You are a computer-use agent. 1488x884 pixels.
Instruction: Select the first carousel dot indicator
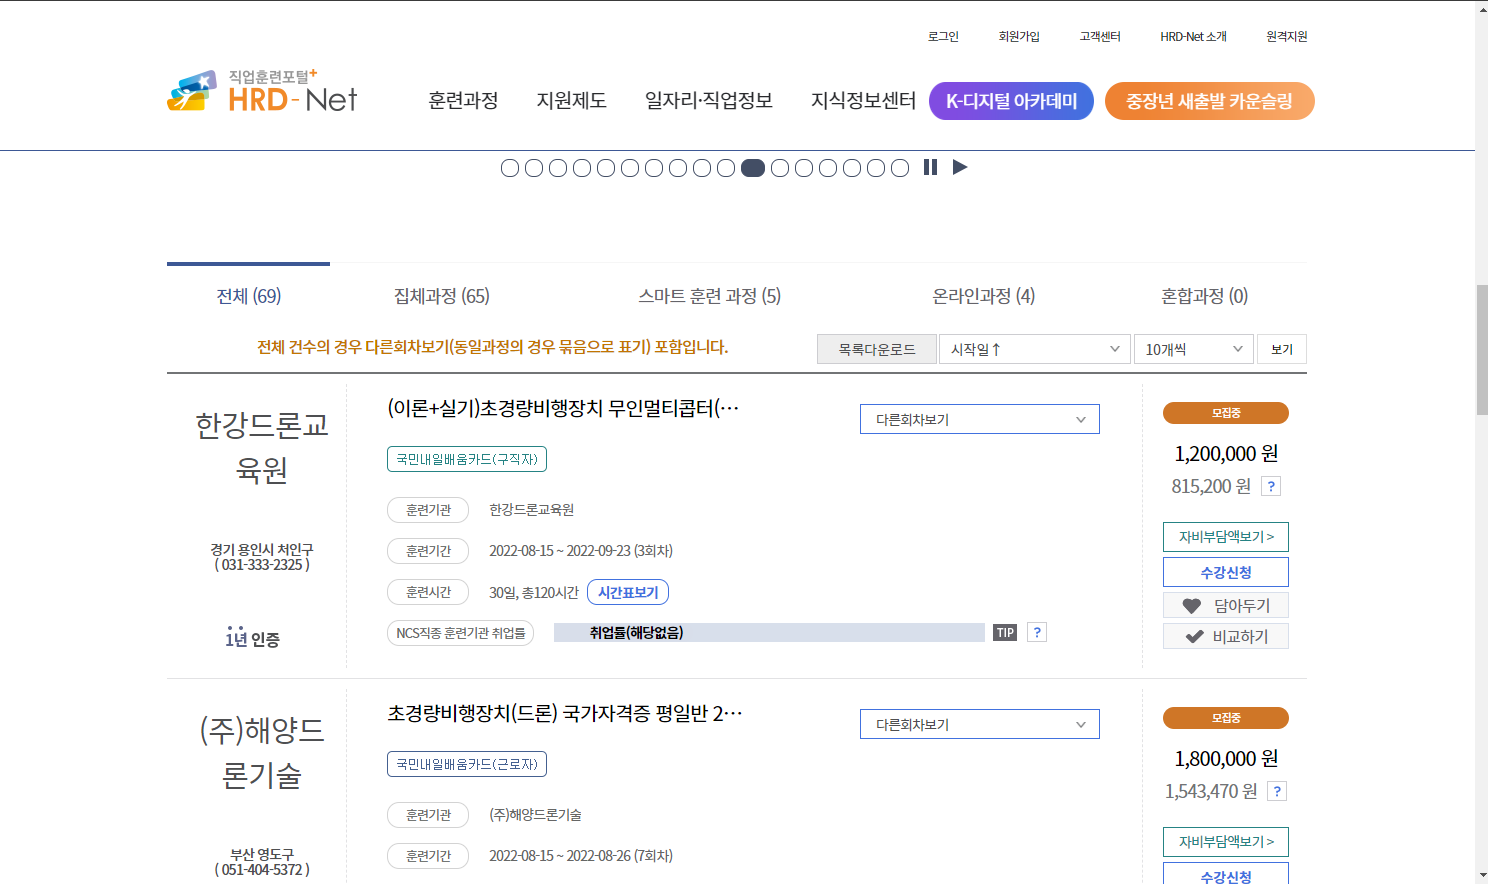(x=509, y=167)
